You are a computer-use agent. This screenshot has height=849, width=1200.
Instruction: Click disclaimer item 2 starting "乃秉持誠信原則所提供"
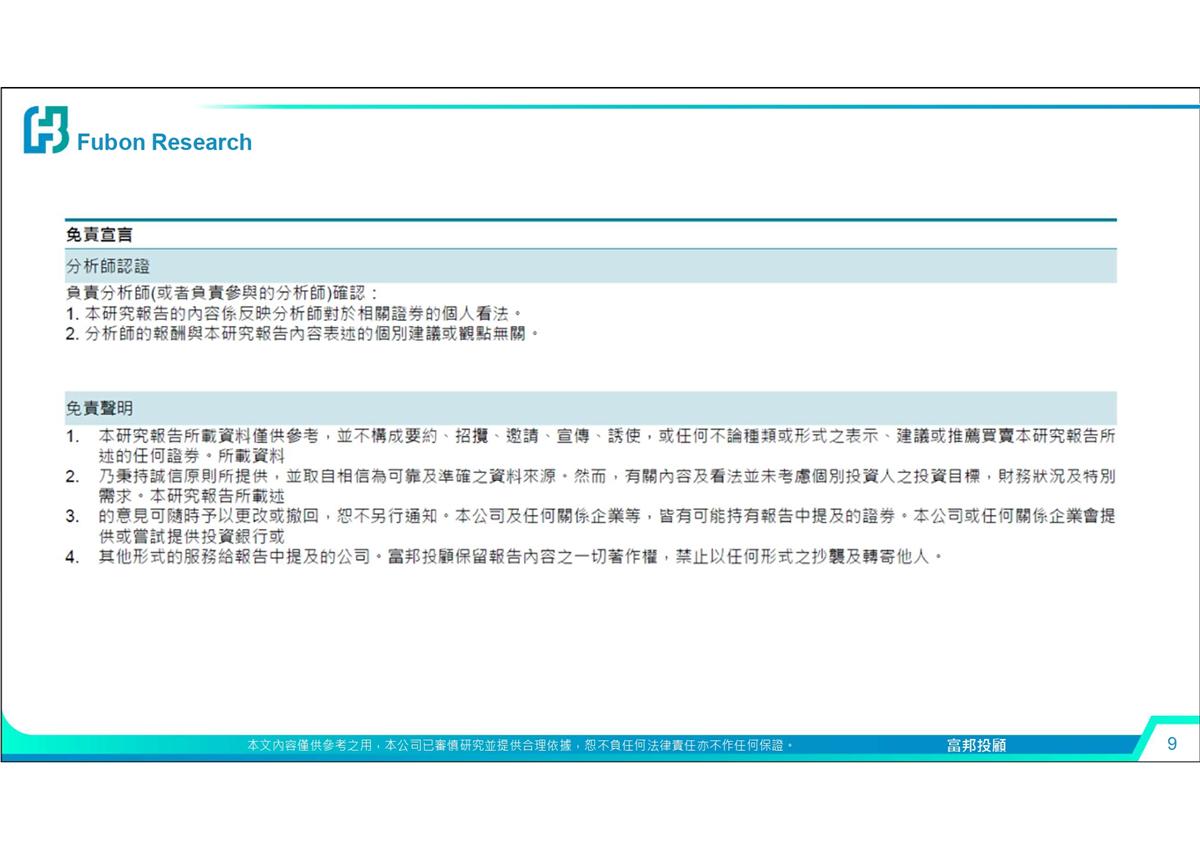point(591,486)
